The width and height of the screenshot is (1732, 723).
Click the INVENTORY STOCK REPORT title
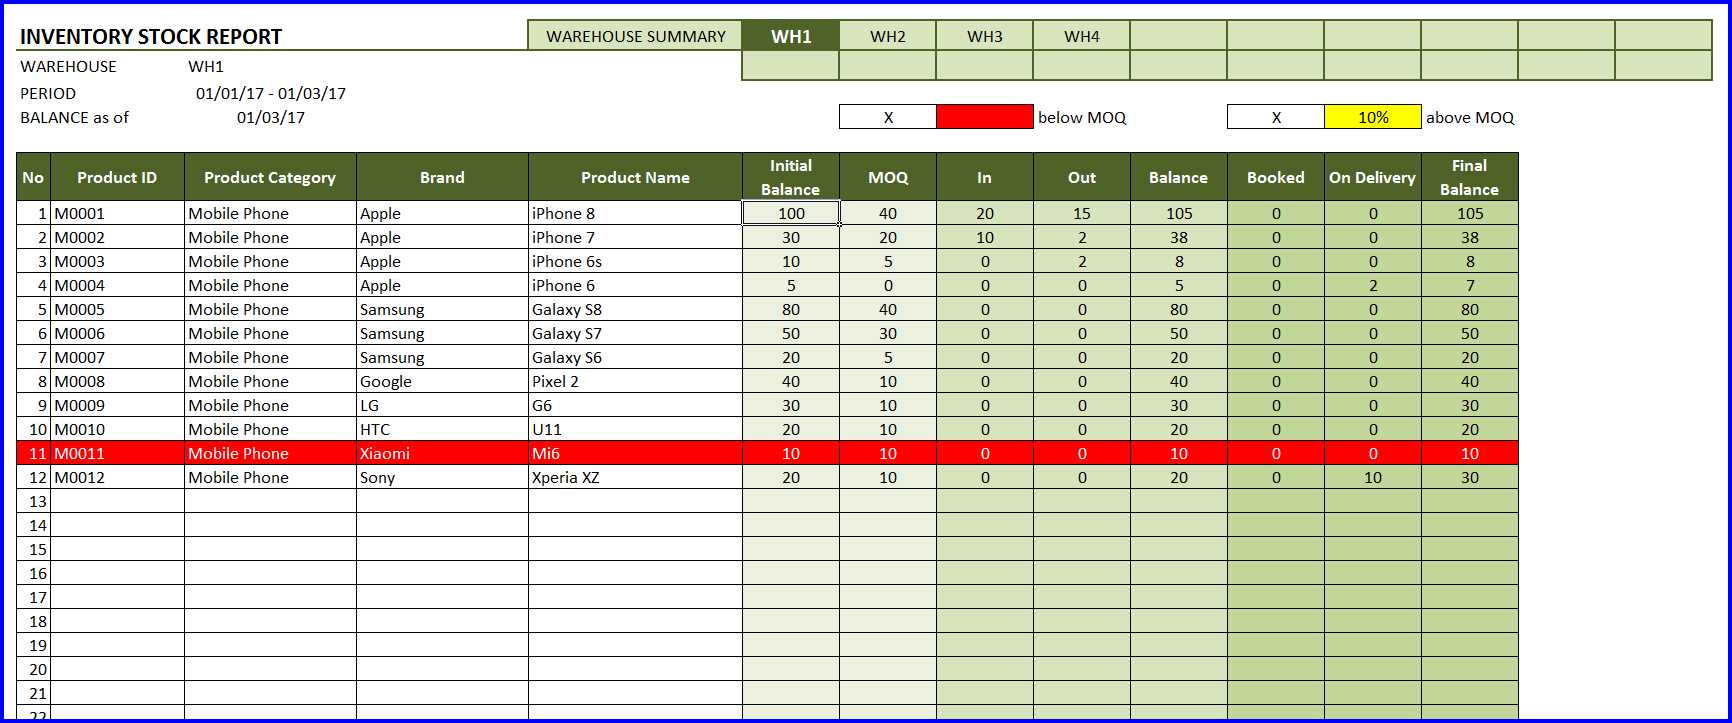pyautogui.click(x=151, y=37)
